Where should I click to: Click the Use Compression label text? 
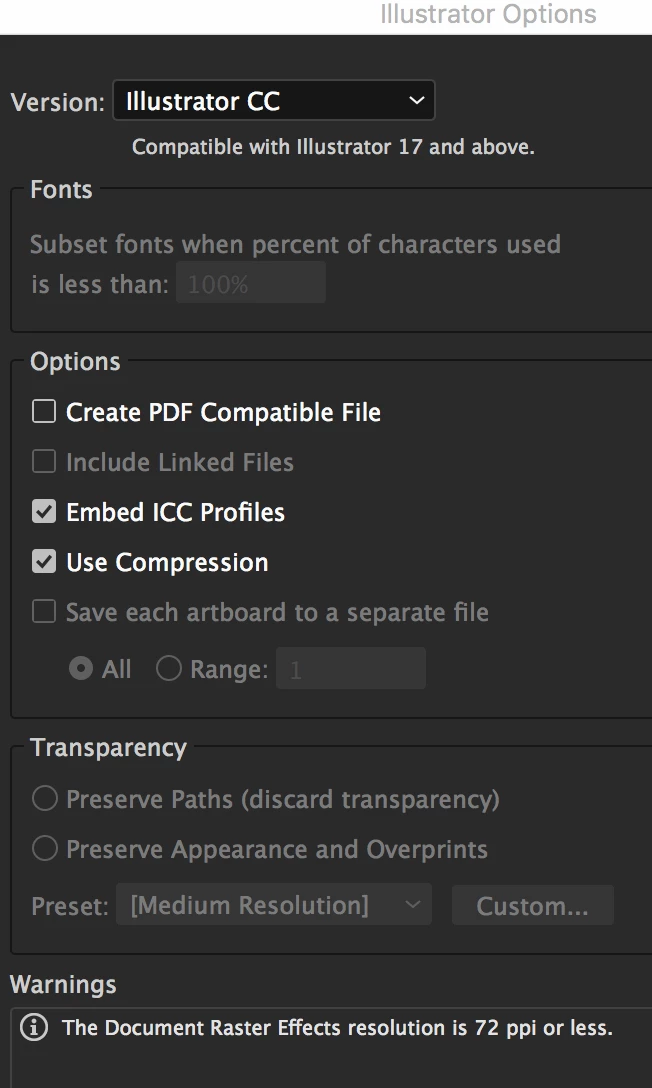pos(167,562)
